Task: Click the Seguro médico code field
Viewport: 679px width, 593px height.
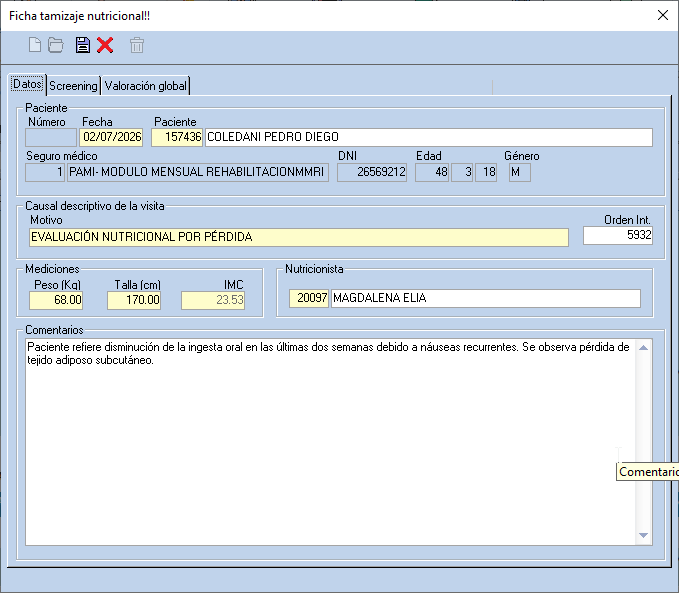Action: pos(45,172)
